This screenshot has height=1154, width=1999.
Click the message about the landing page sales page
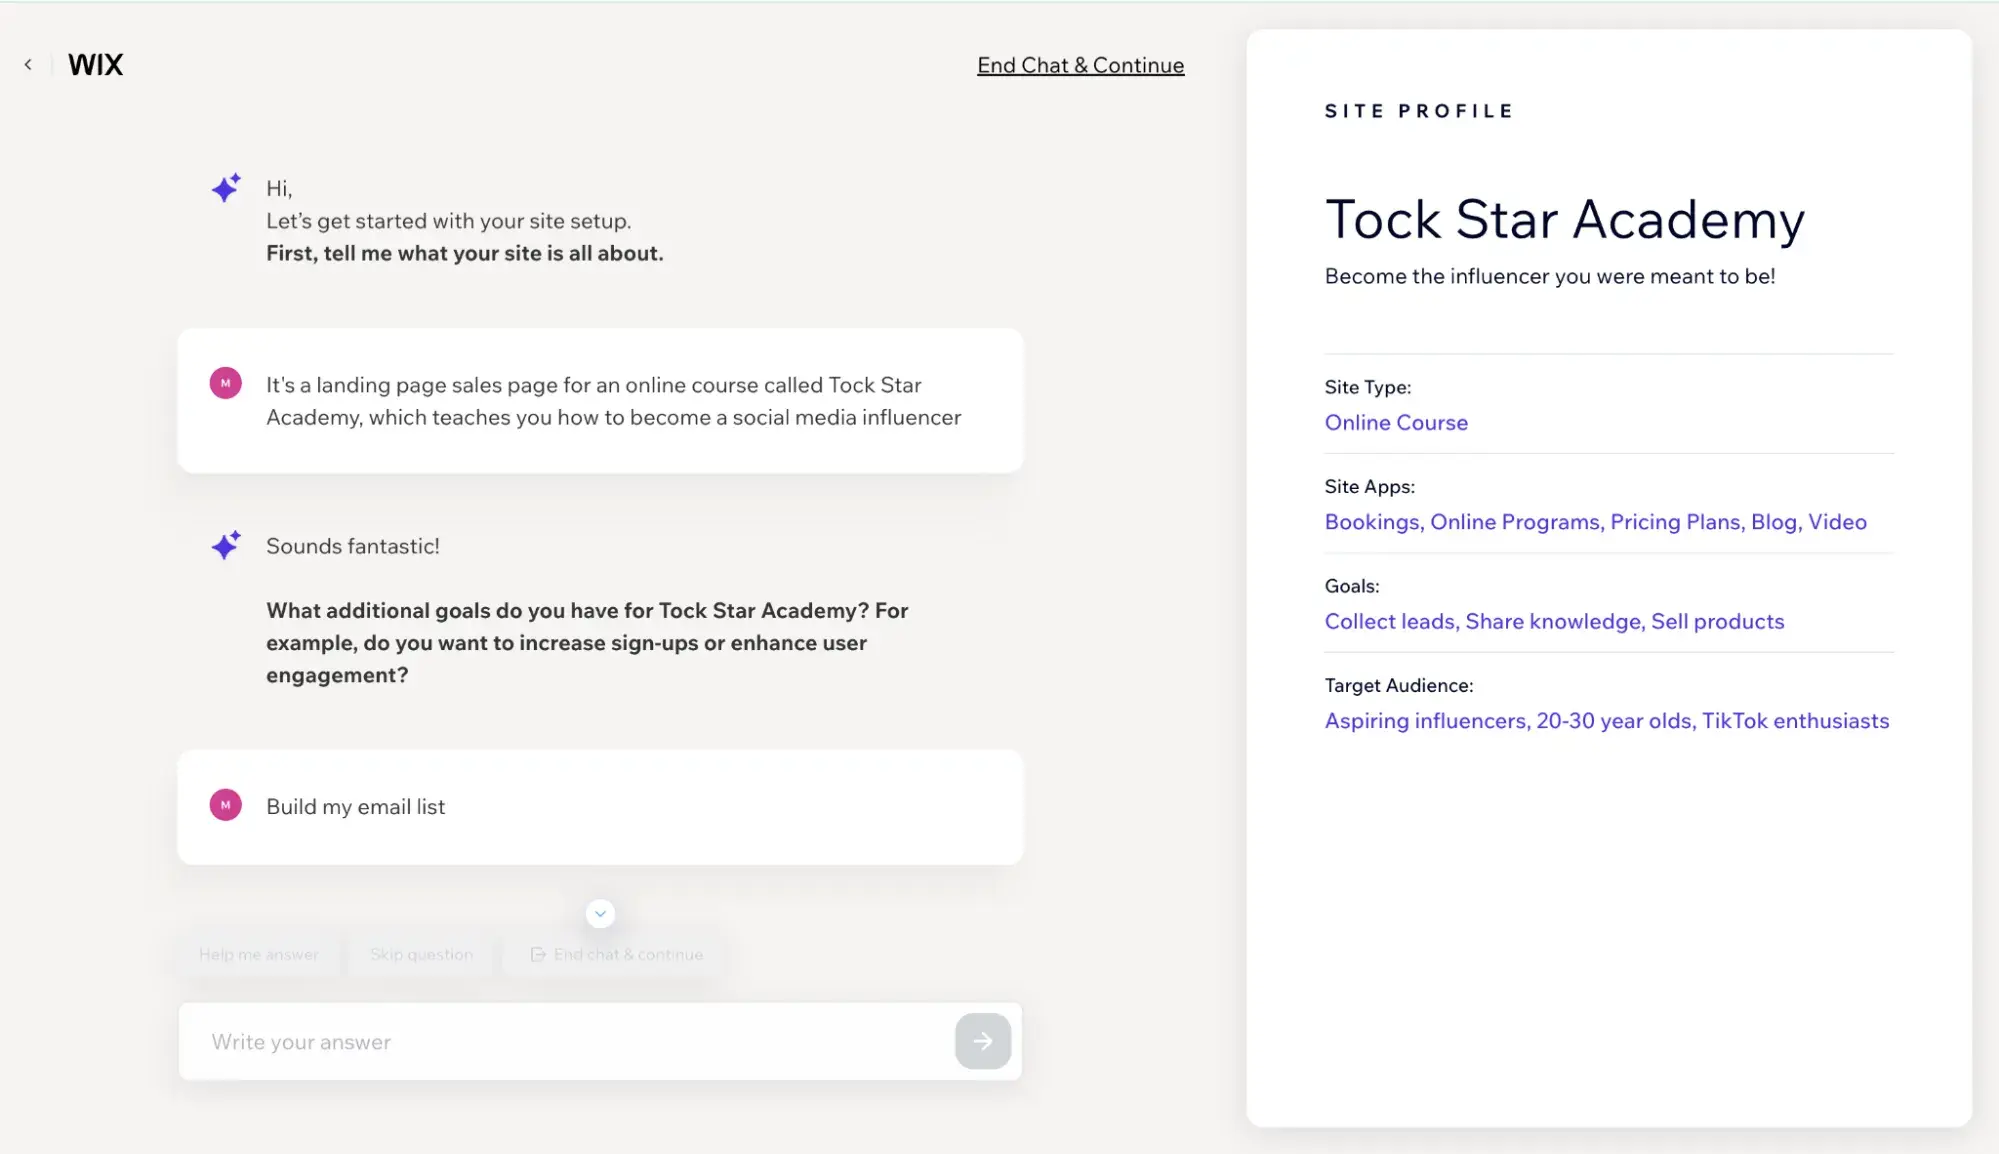[x=600, y=401]
